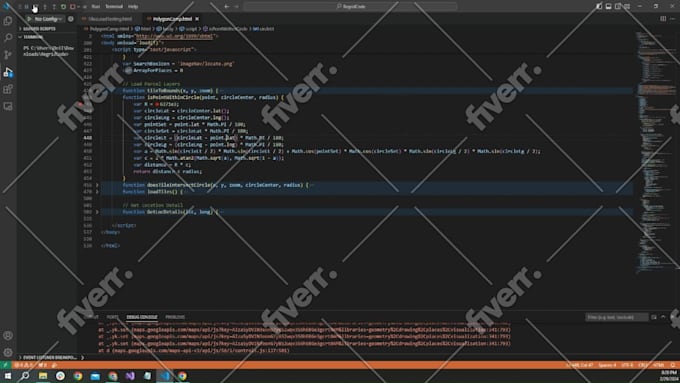Open the Source Control view
Viewport: 680px width, 383px height.
8,55
